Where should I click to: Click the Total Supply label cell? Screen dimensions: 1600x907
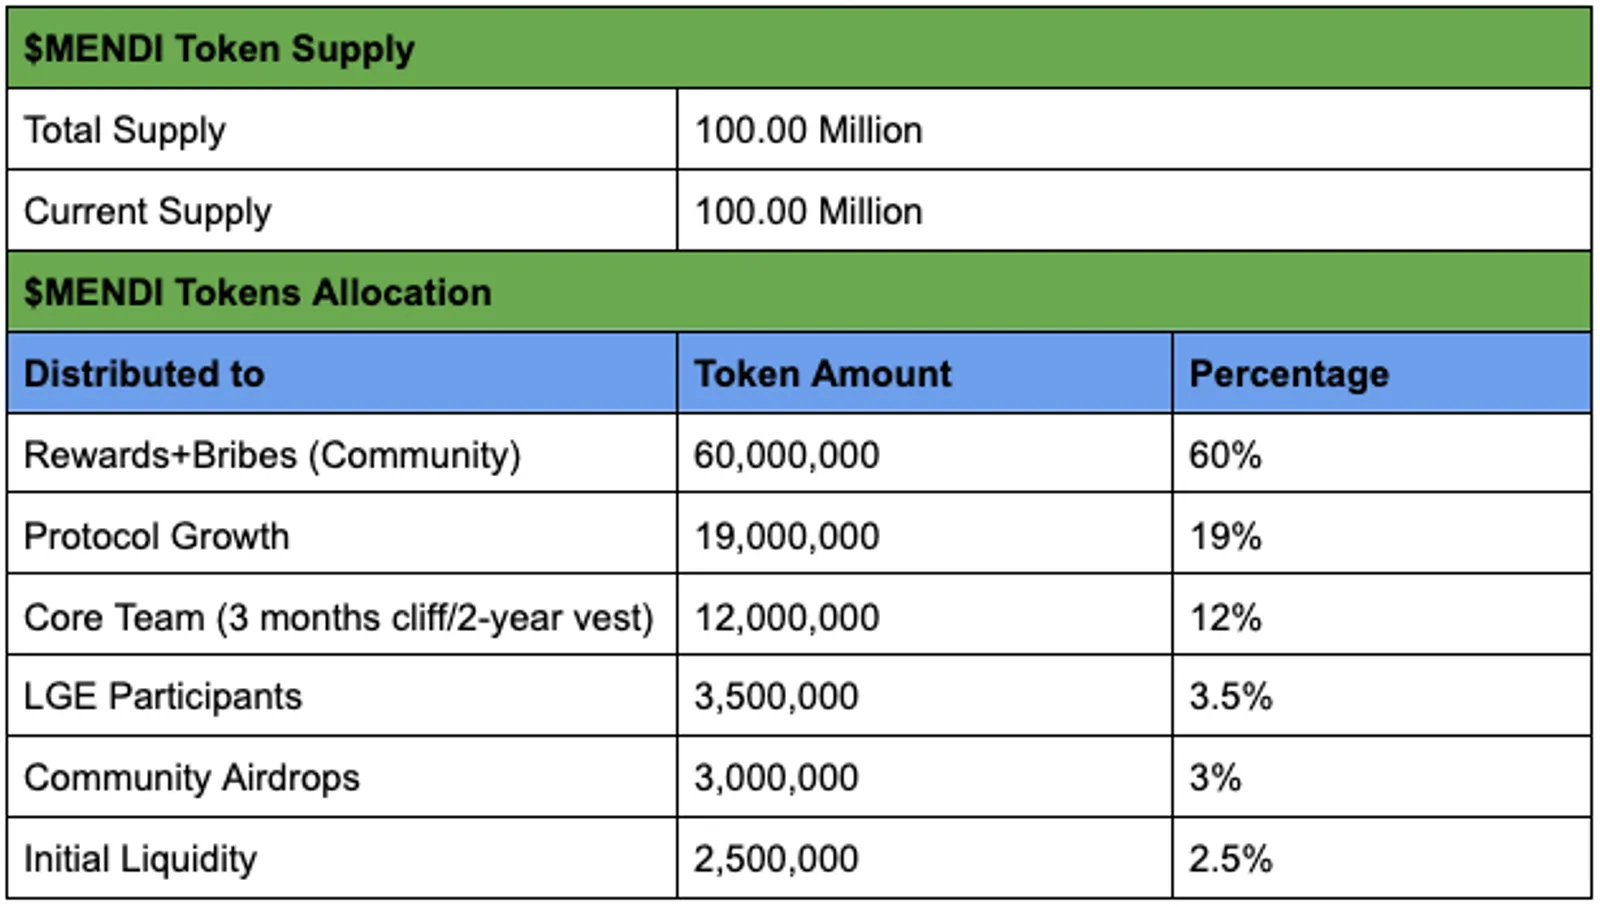coord(342,130)
